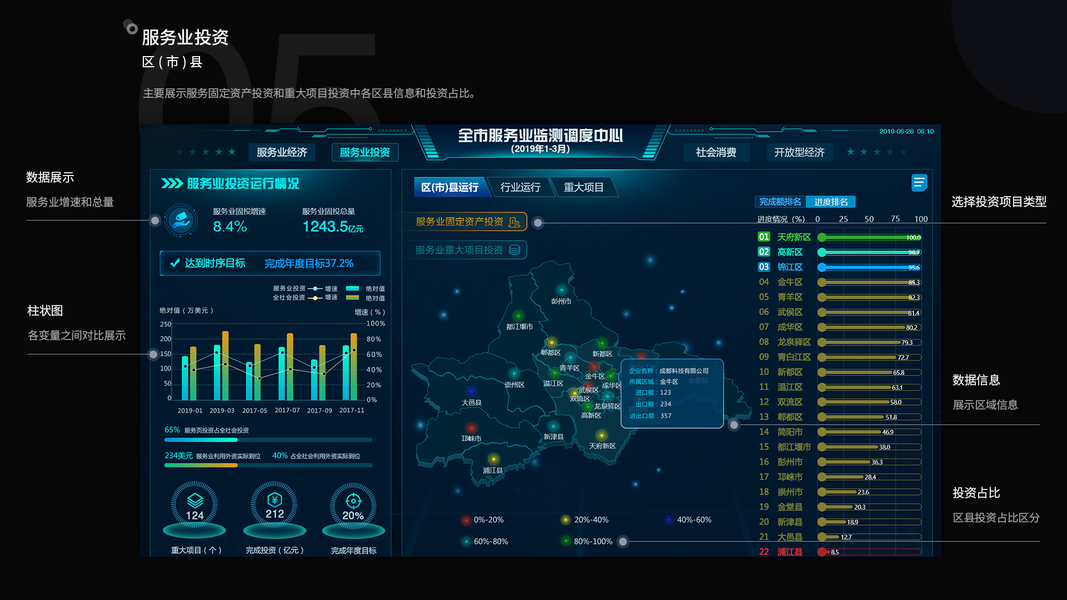
Task: Select the yellow 郫都区 map marker
Action: click(552, 343)
